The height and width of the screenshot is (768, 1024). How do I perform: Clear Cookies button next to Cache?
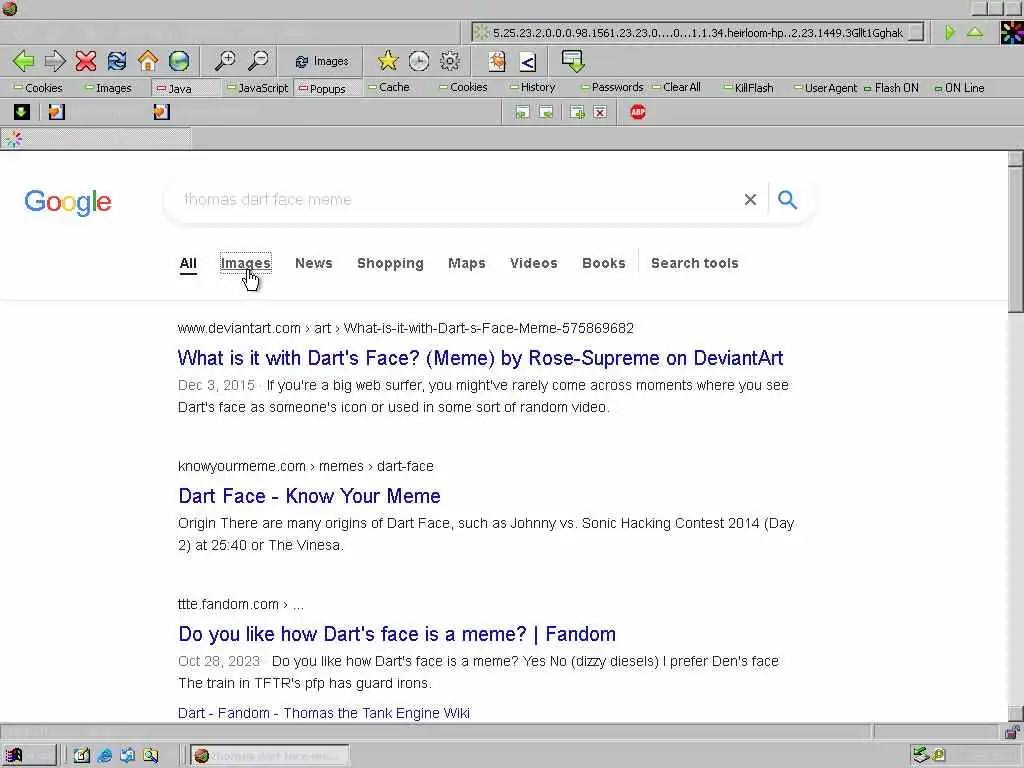click(x=463, y=88)
